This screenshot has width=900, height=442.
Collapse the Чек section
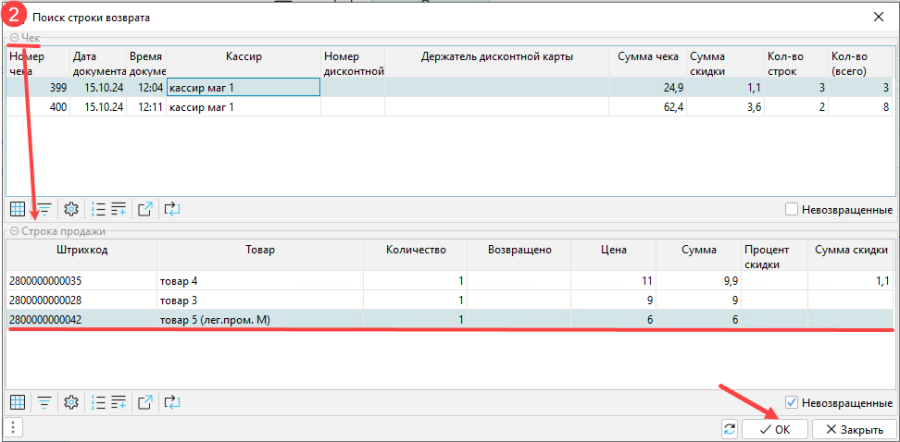point(14,38)
